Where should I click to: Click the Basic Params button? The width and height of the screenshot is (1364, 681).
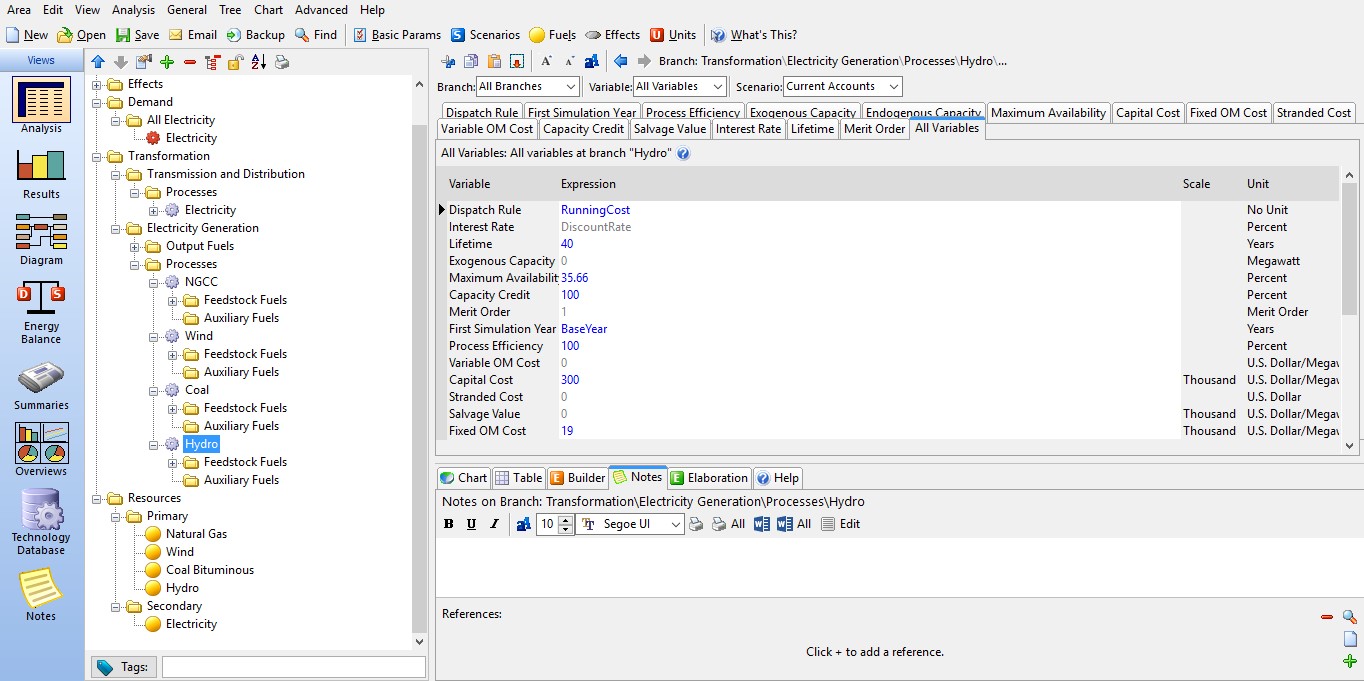[x=397, y=35]
